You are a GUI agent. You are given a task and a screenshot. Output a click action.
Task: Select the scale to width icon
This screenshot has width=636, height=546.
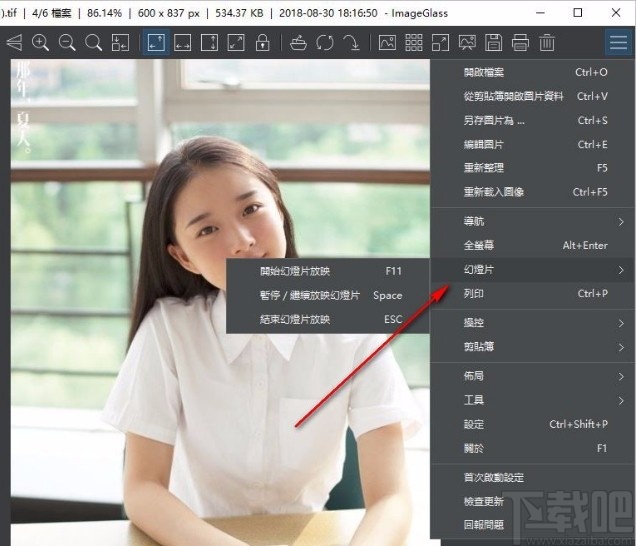183,43
